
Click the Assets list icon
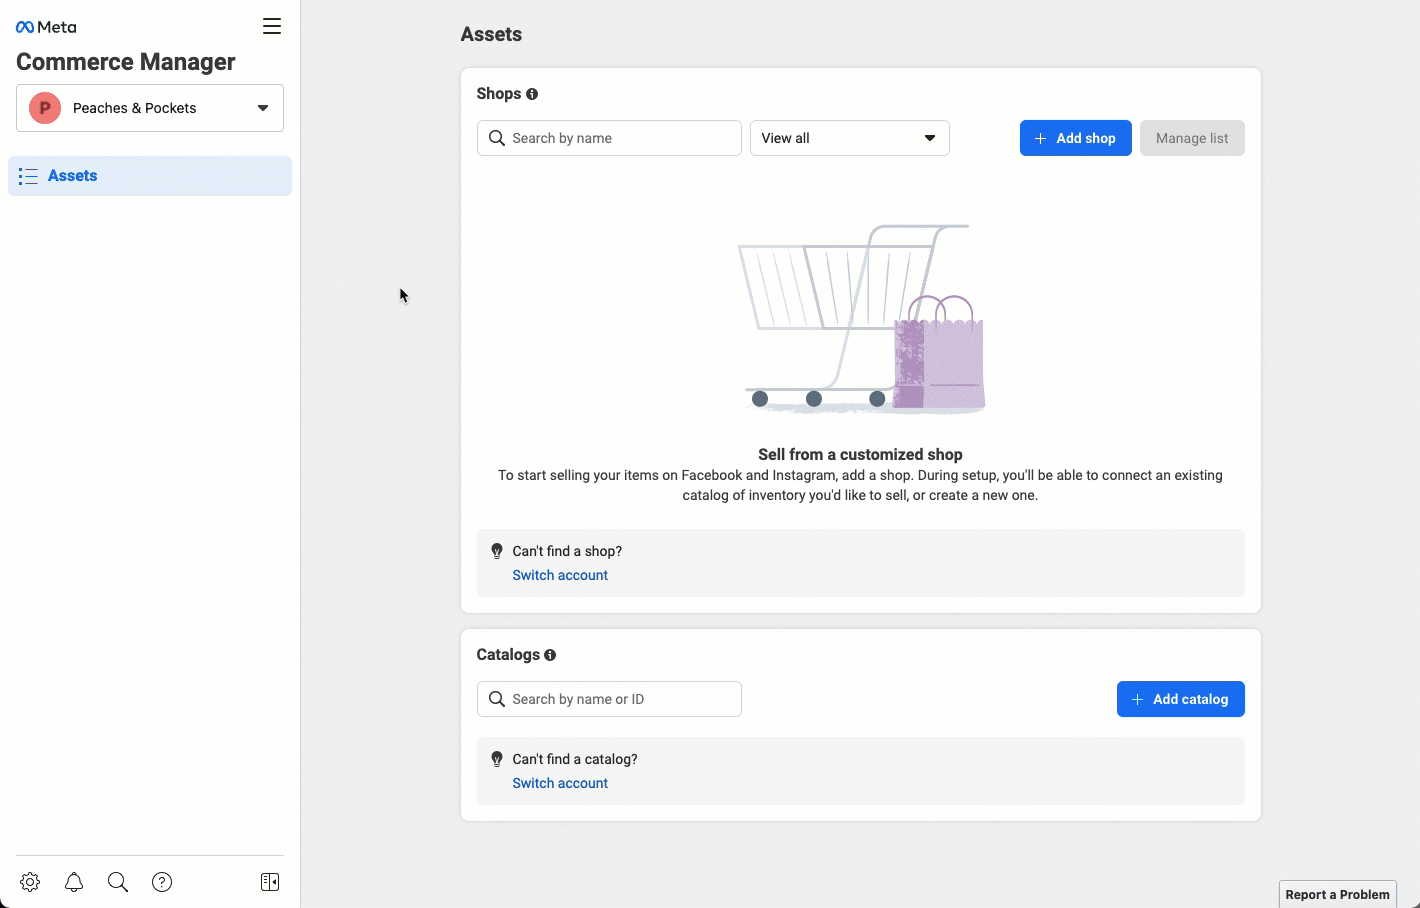click(28, 176)
